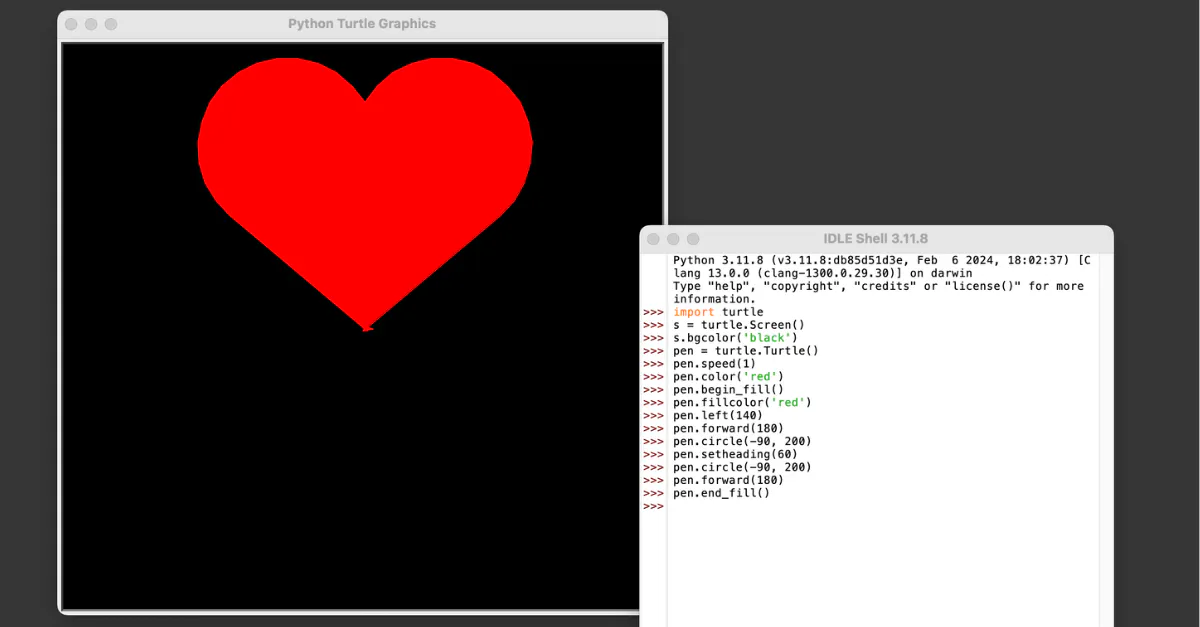Click the IDLE Shell 3.11.8 title bar
1200x627 pixels.
pos(875,239)
